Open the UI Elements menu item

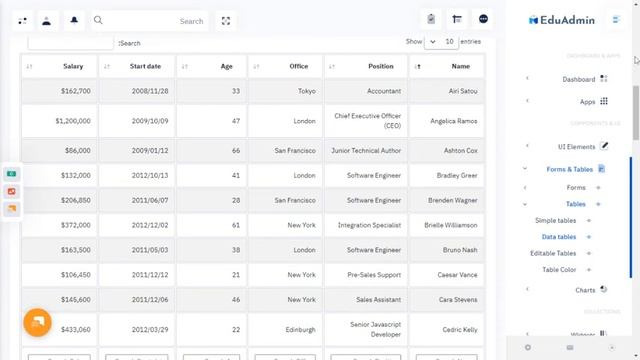coord(576,147)
